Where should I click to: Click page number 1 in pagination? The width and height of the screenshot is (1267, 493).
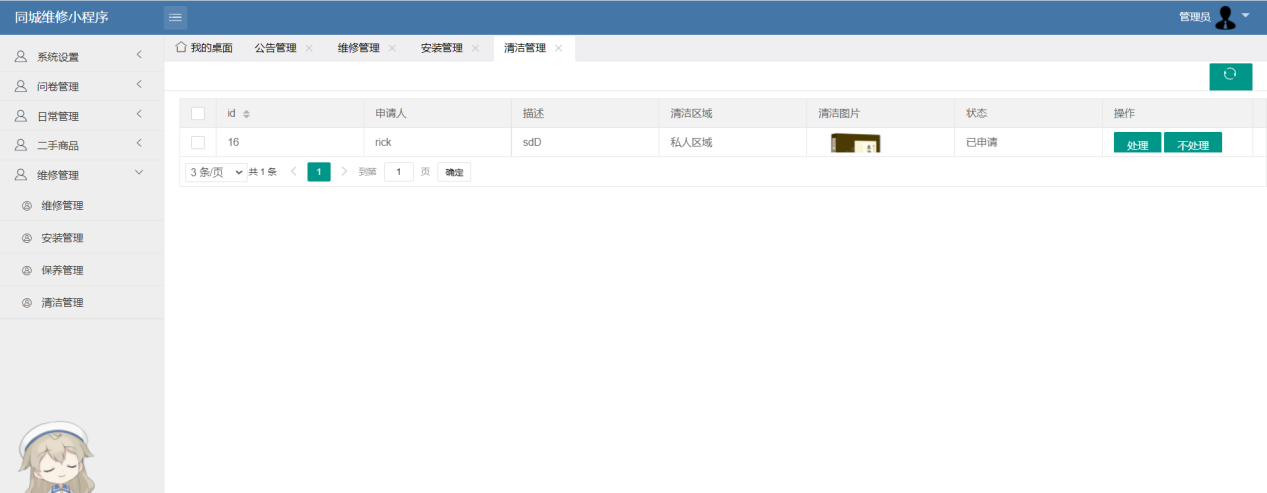coord(319,172)
